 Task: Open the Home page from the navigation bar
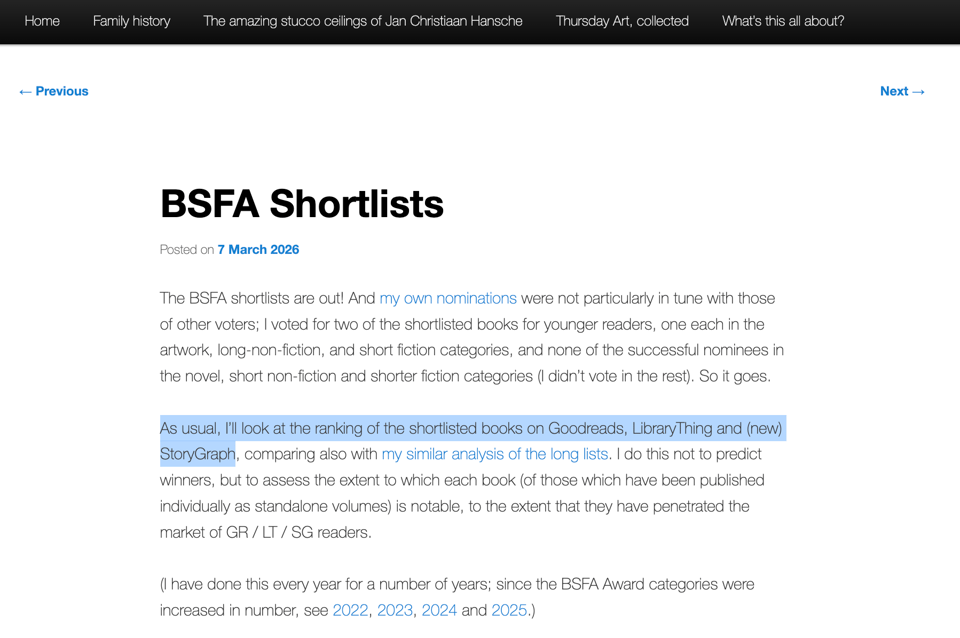click(42, 21)
